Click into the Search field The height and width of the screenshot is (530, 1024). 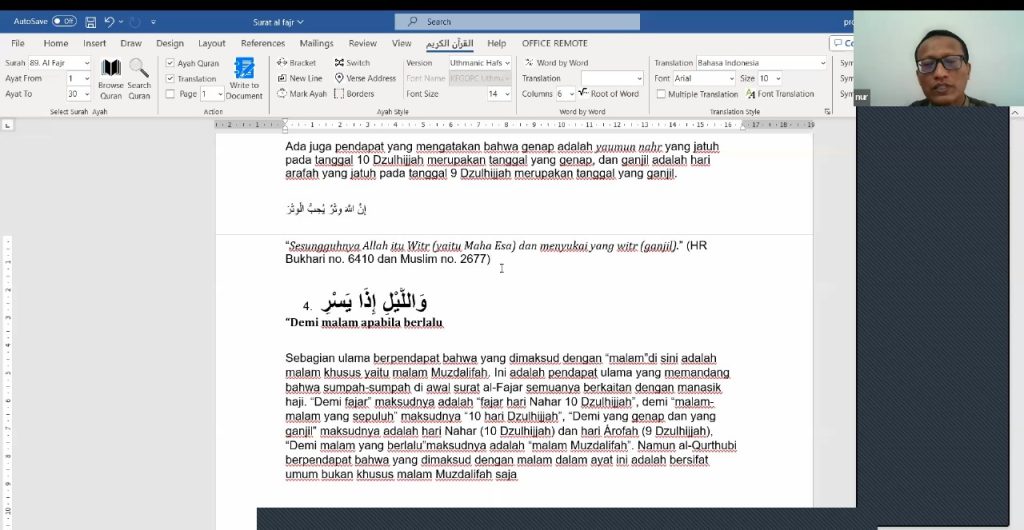pyautogui.click(x=517, y=22)
